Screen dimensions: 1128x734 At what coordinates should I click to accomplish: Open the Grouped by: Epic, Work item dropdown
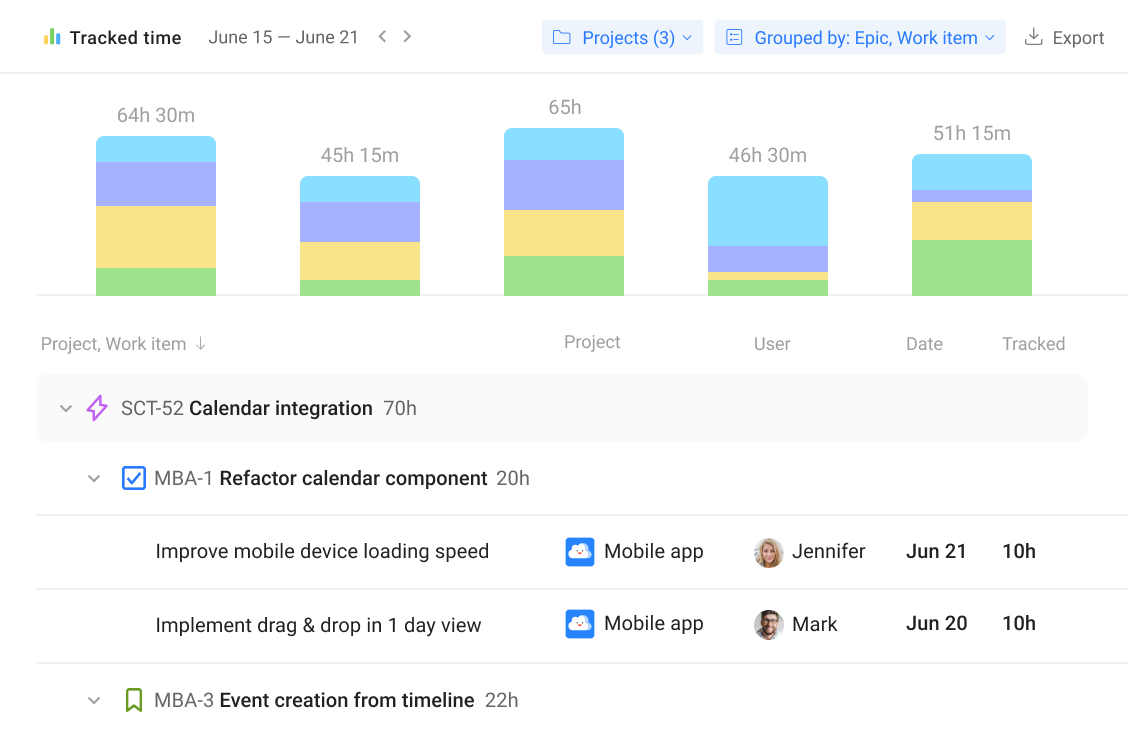click(x=858, y=37)
